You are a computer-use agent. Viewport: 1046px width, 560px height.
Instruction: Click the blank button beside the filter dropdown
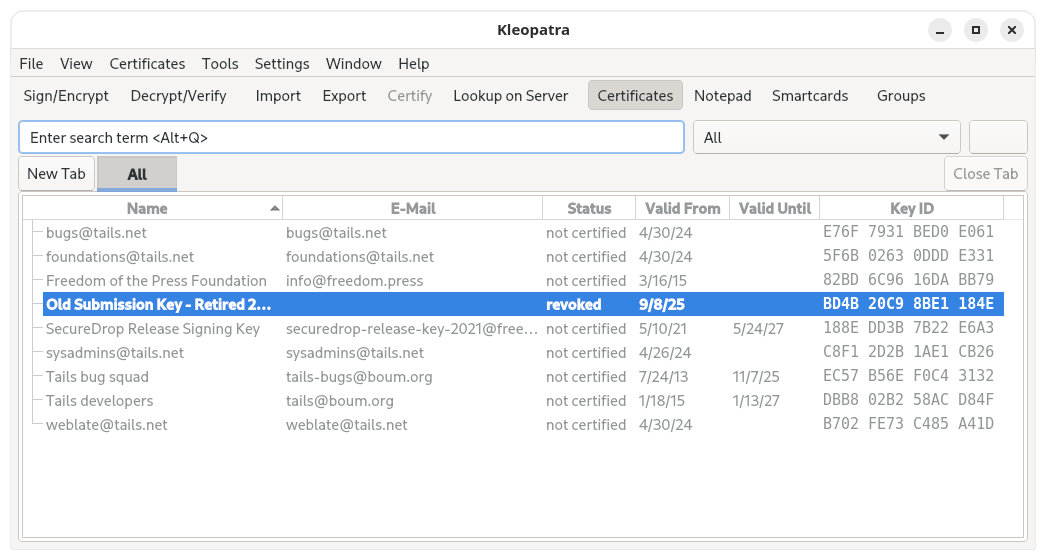tap(998, 138)
